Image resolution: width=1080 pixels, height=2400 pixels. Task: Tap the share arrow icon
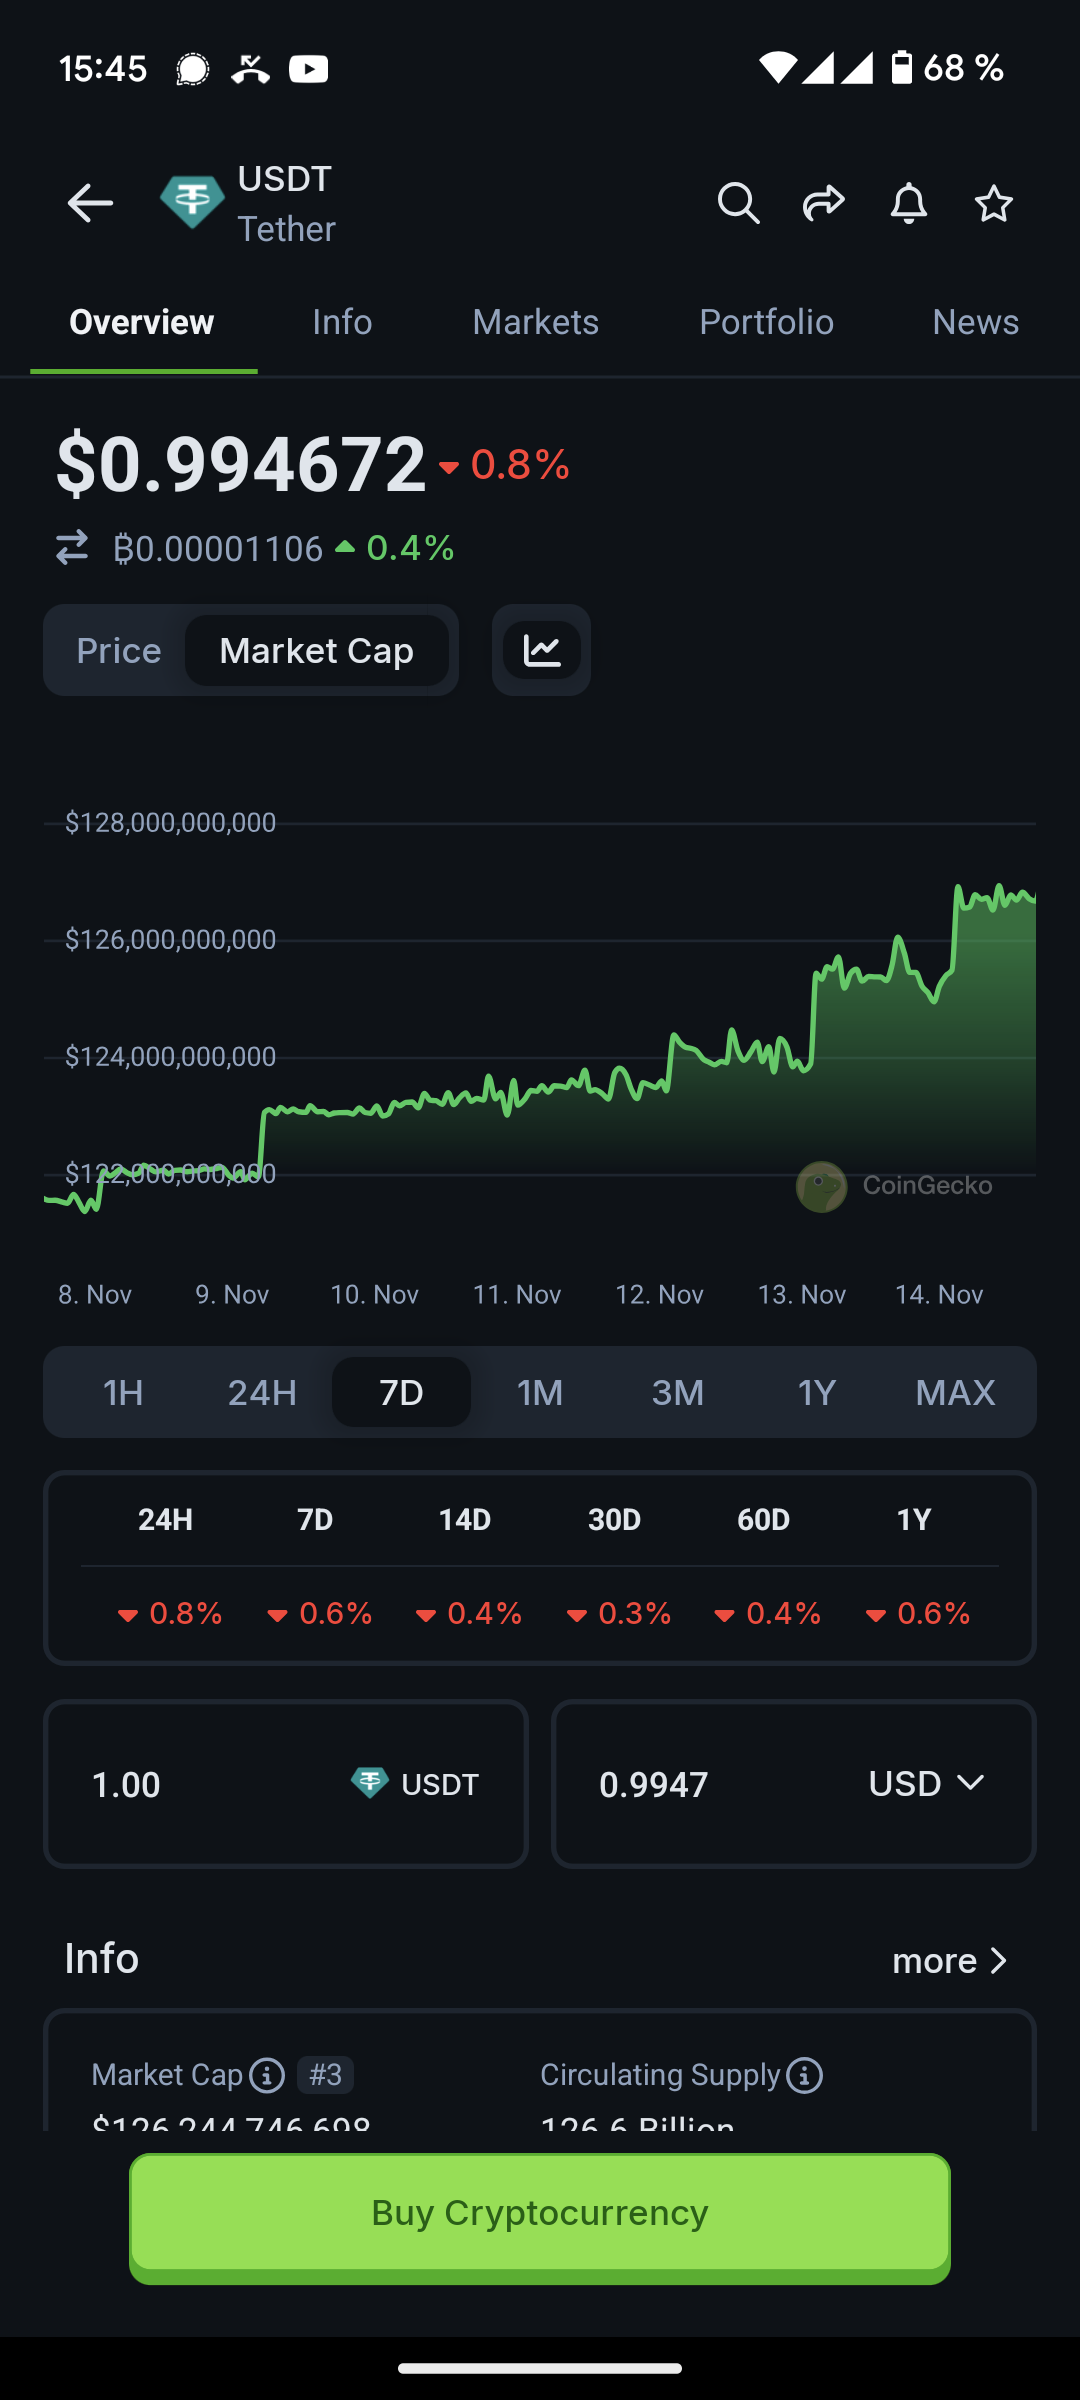[x=823, y=204]
